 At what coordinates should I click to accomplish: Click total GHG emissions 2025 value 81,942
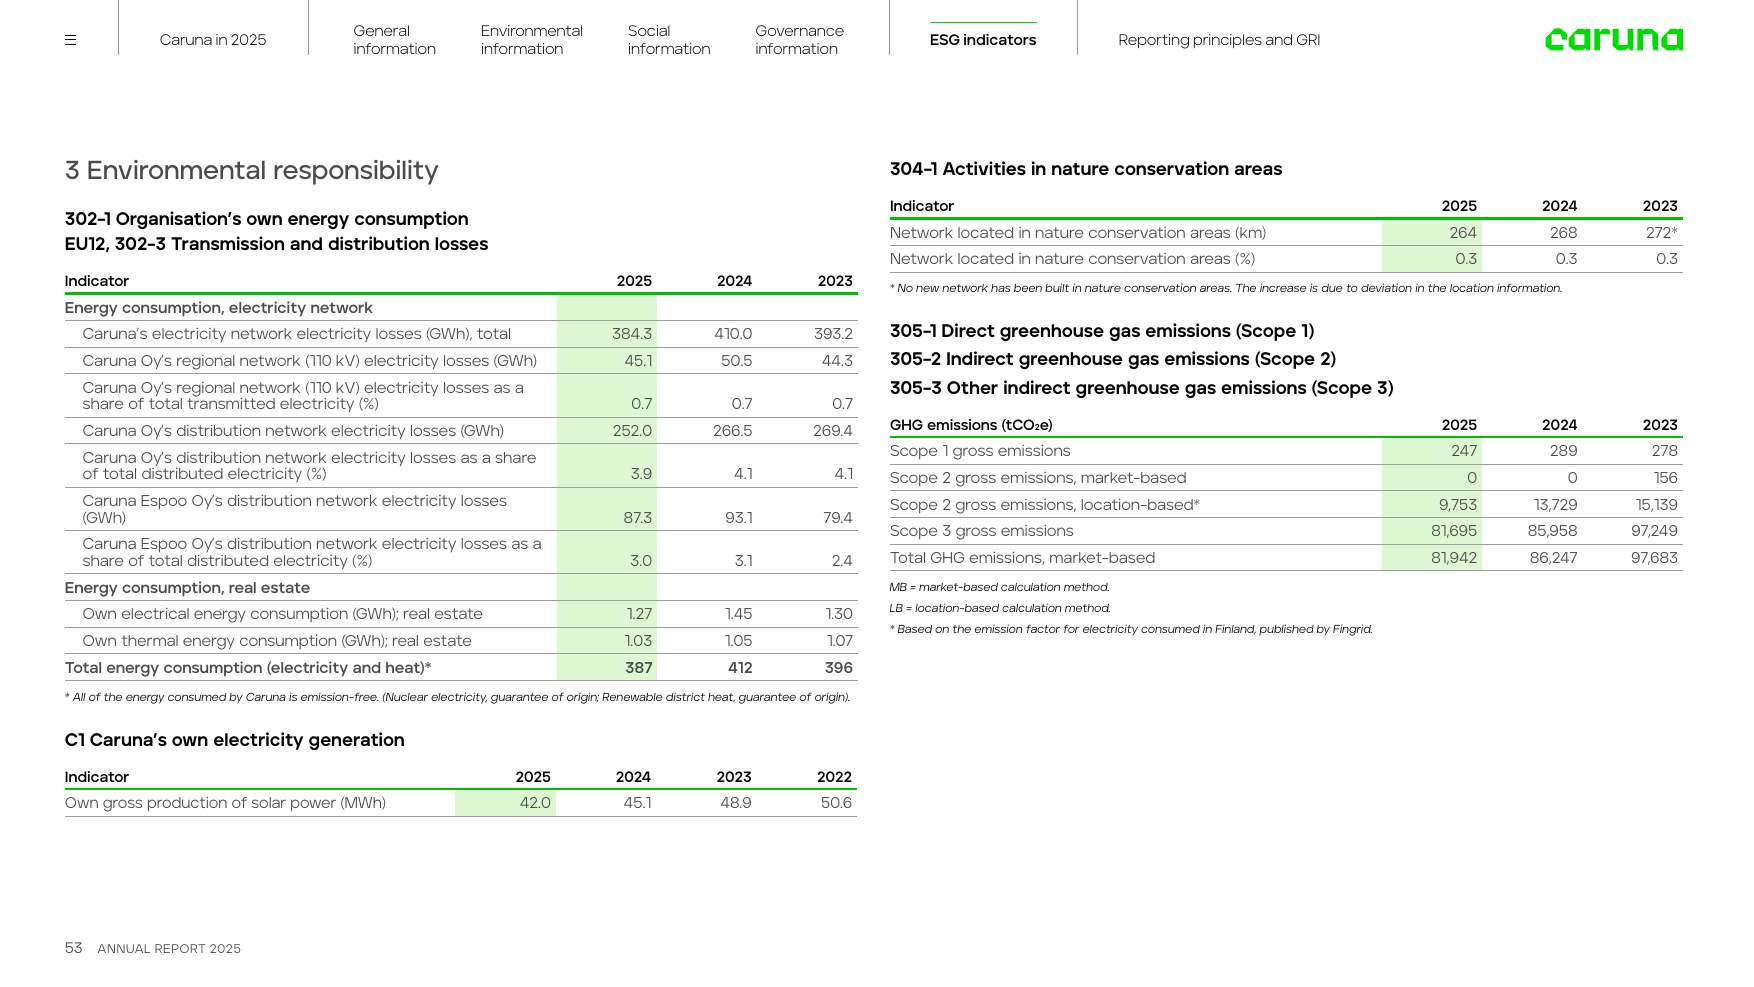pos(1454,558)
